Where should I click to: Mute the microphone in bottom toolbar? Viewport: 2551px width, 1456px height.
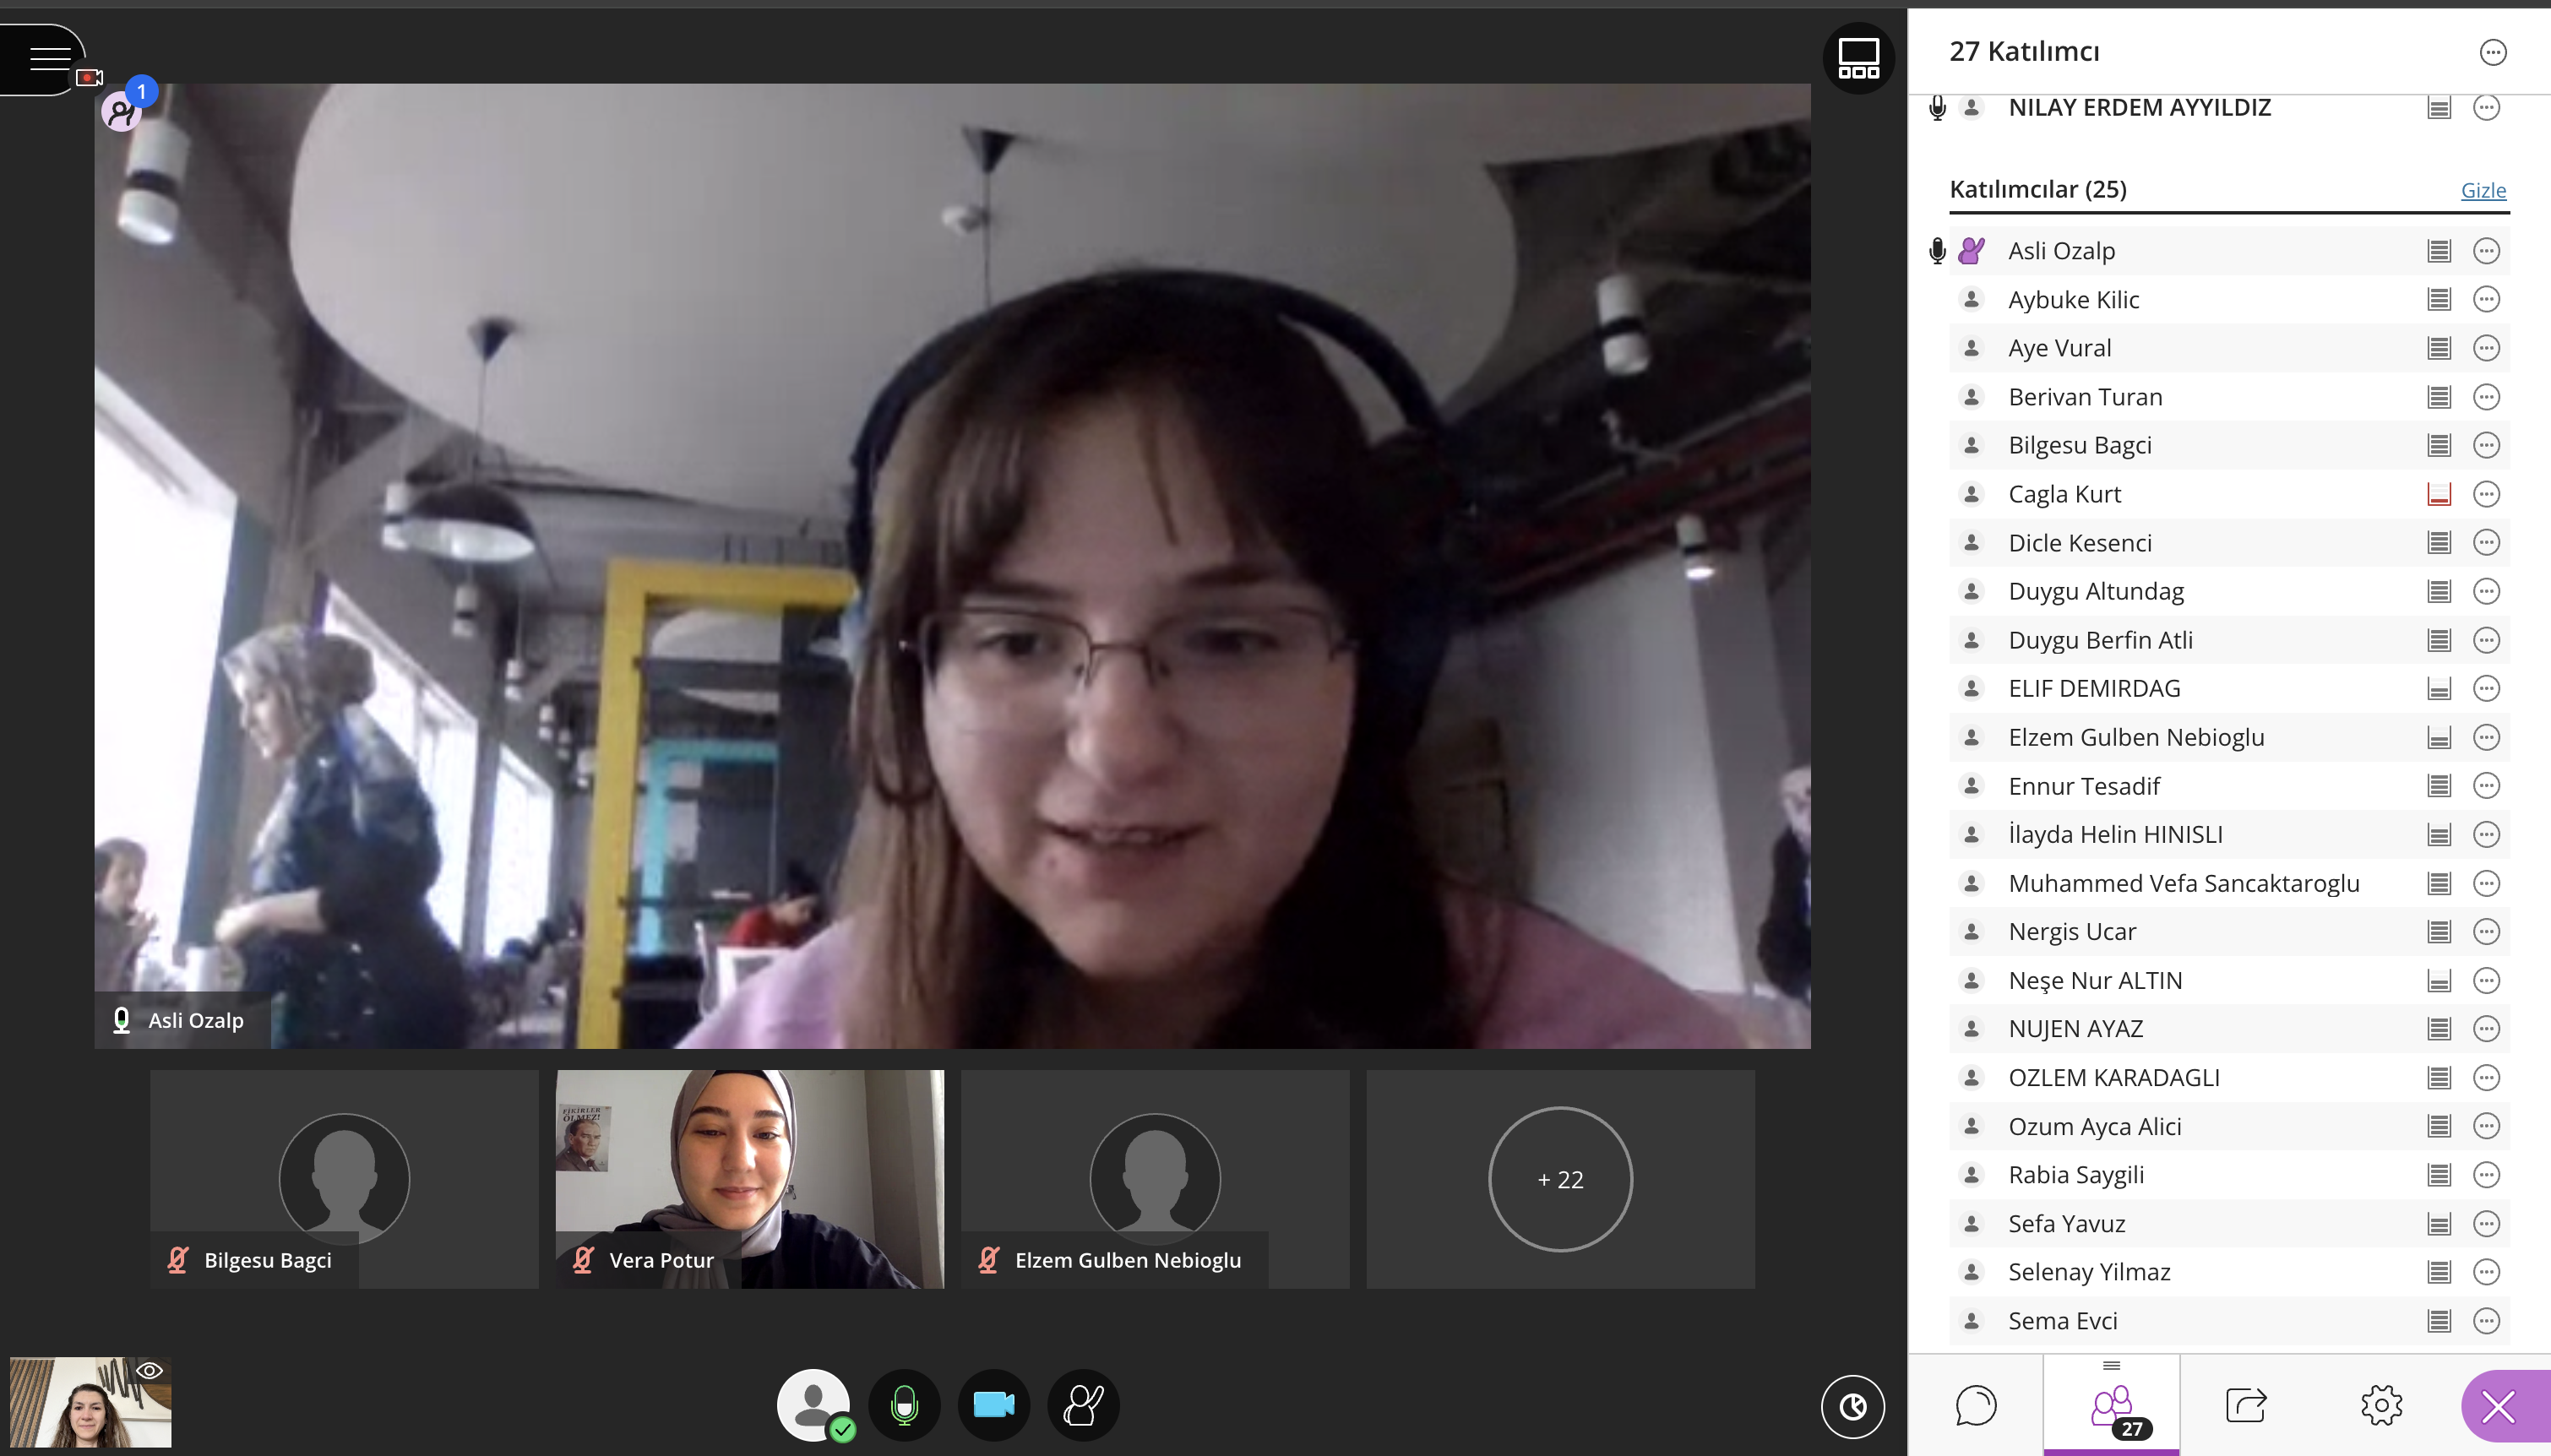tap(904, 1405)
